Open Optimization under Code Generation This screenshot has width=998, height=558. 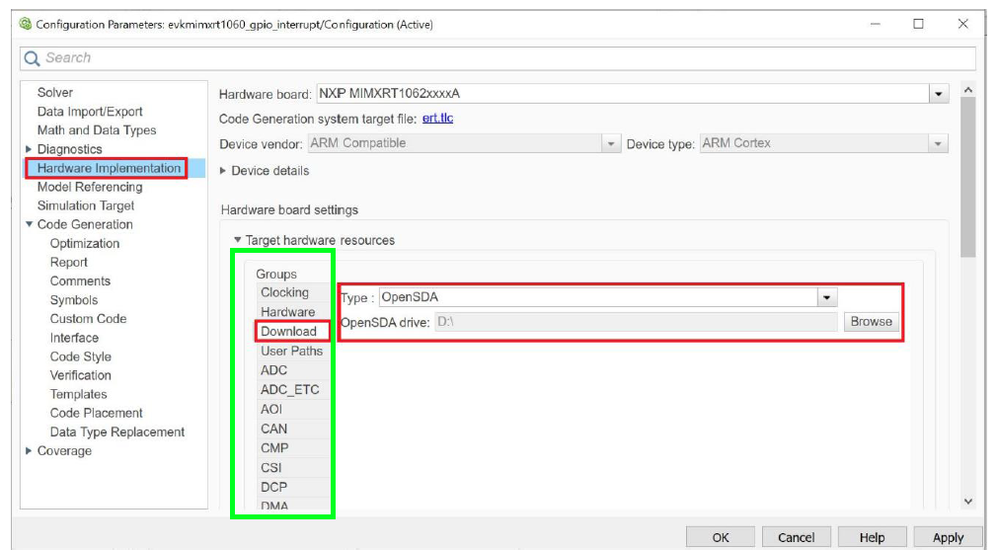[85, 243]
